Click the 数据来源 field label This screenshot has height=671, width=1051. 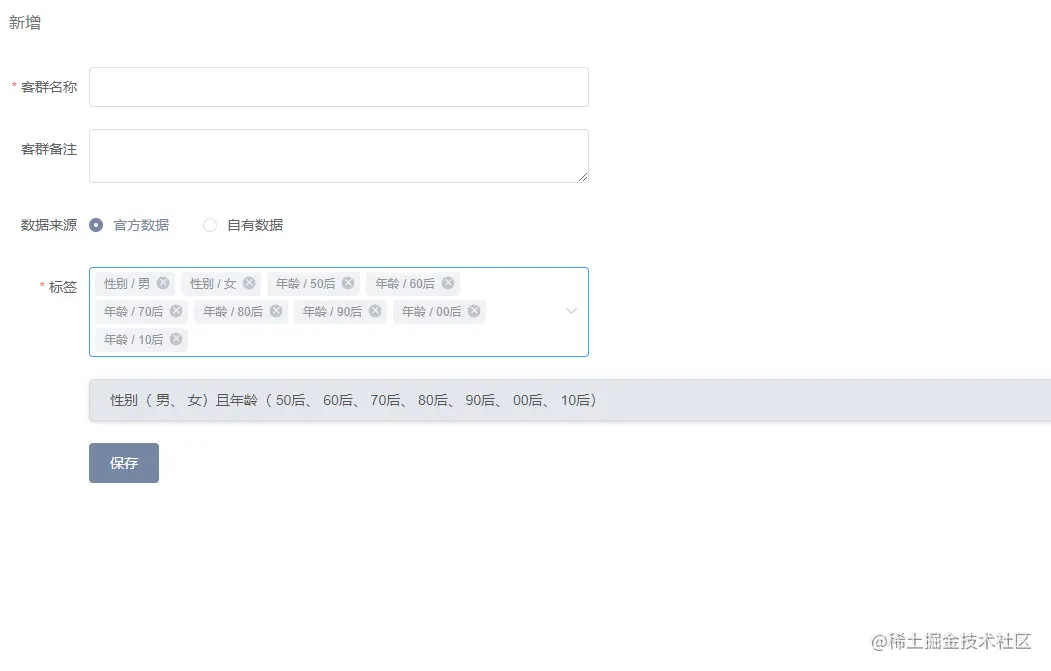49,225
